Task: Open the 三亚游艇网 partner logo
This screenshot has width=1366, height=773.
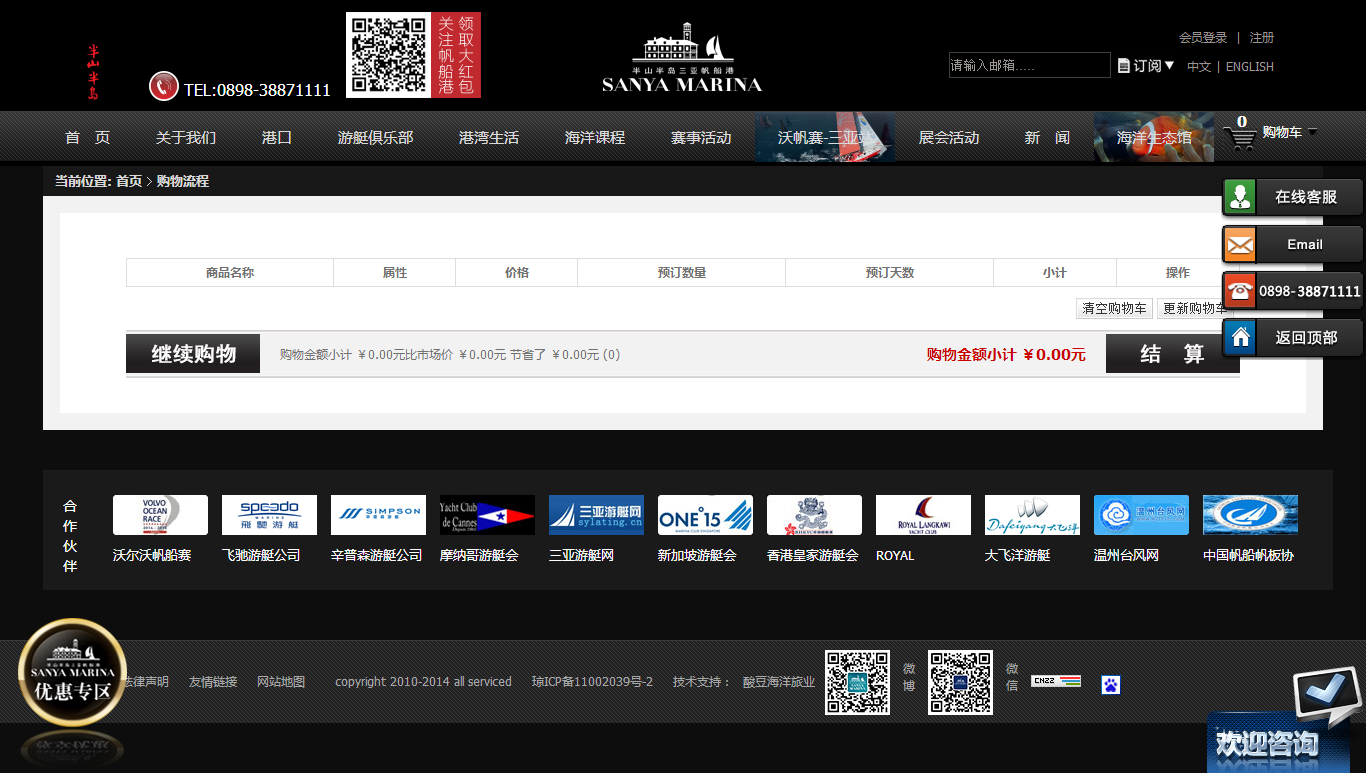Action: point(596,514)
